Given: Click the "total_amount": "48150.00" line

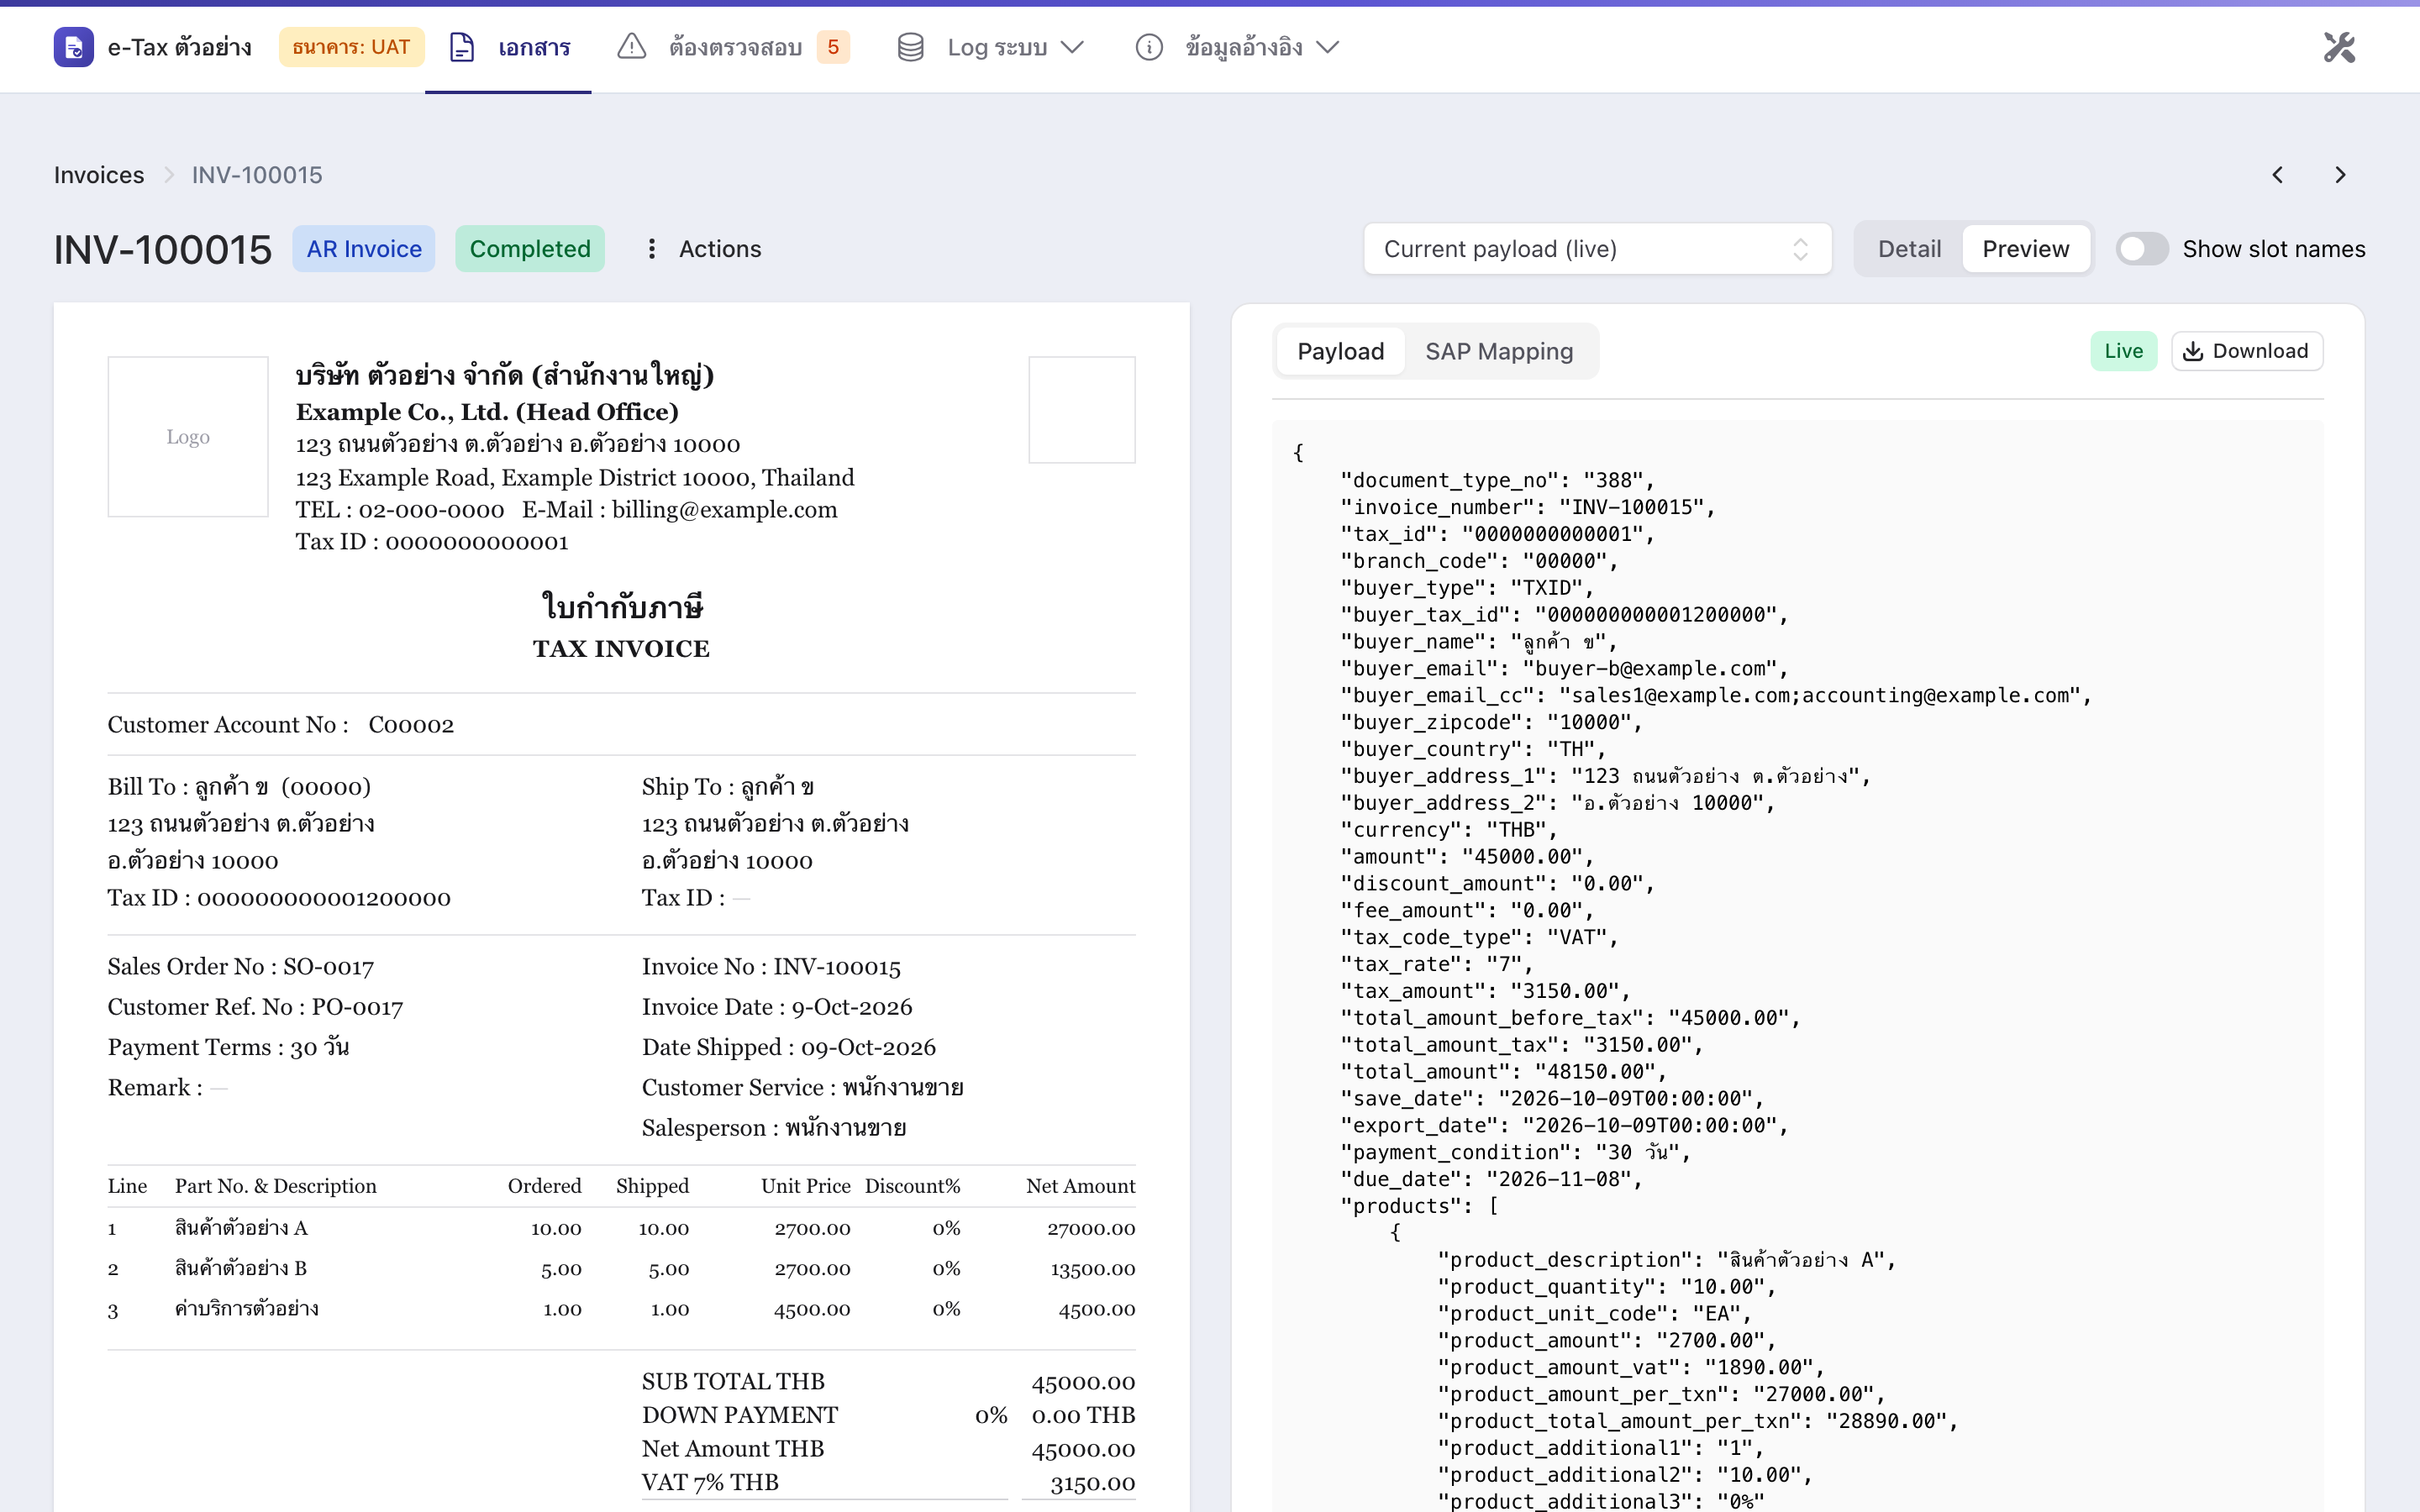Looking at the screenshot, I should (x=1503, y=1072).
